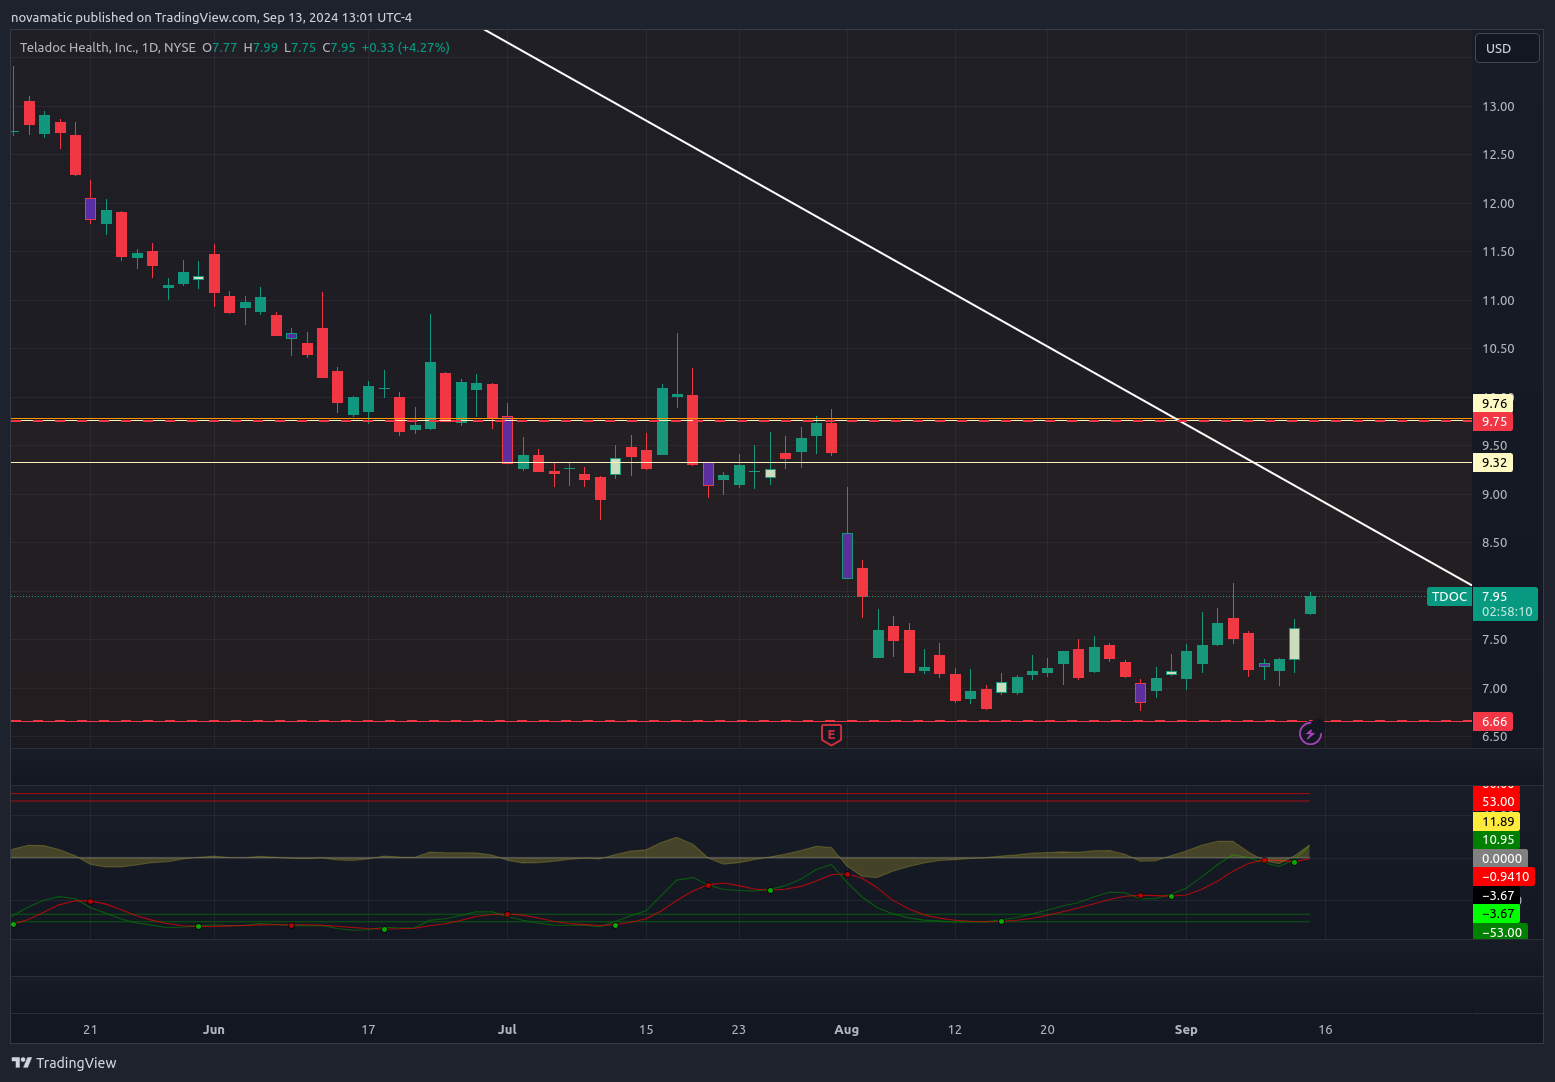Click the open value O7.77 in legend
The image size is (1555, 1082).
tap(220, 47)
